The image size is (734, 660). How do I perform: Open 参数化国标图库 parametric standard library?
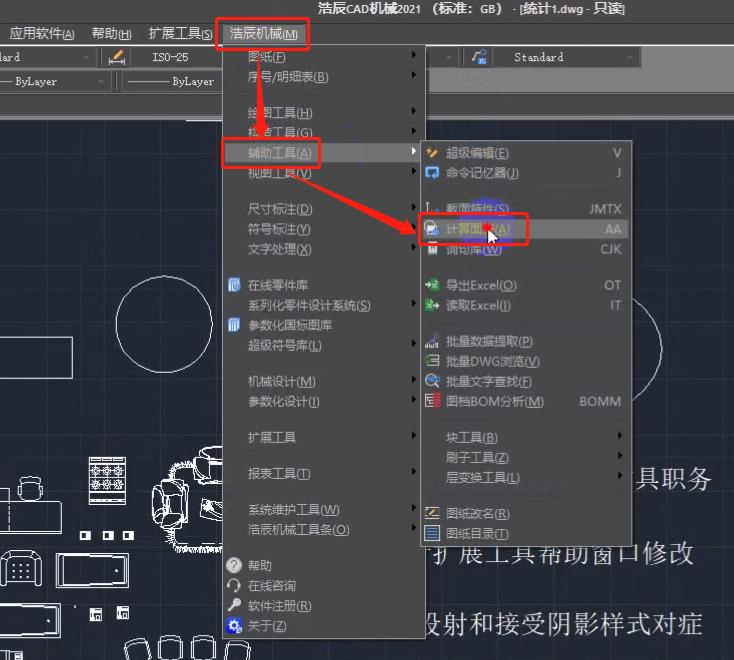pyautogui.click(x=323, y=325)
